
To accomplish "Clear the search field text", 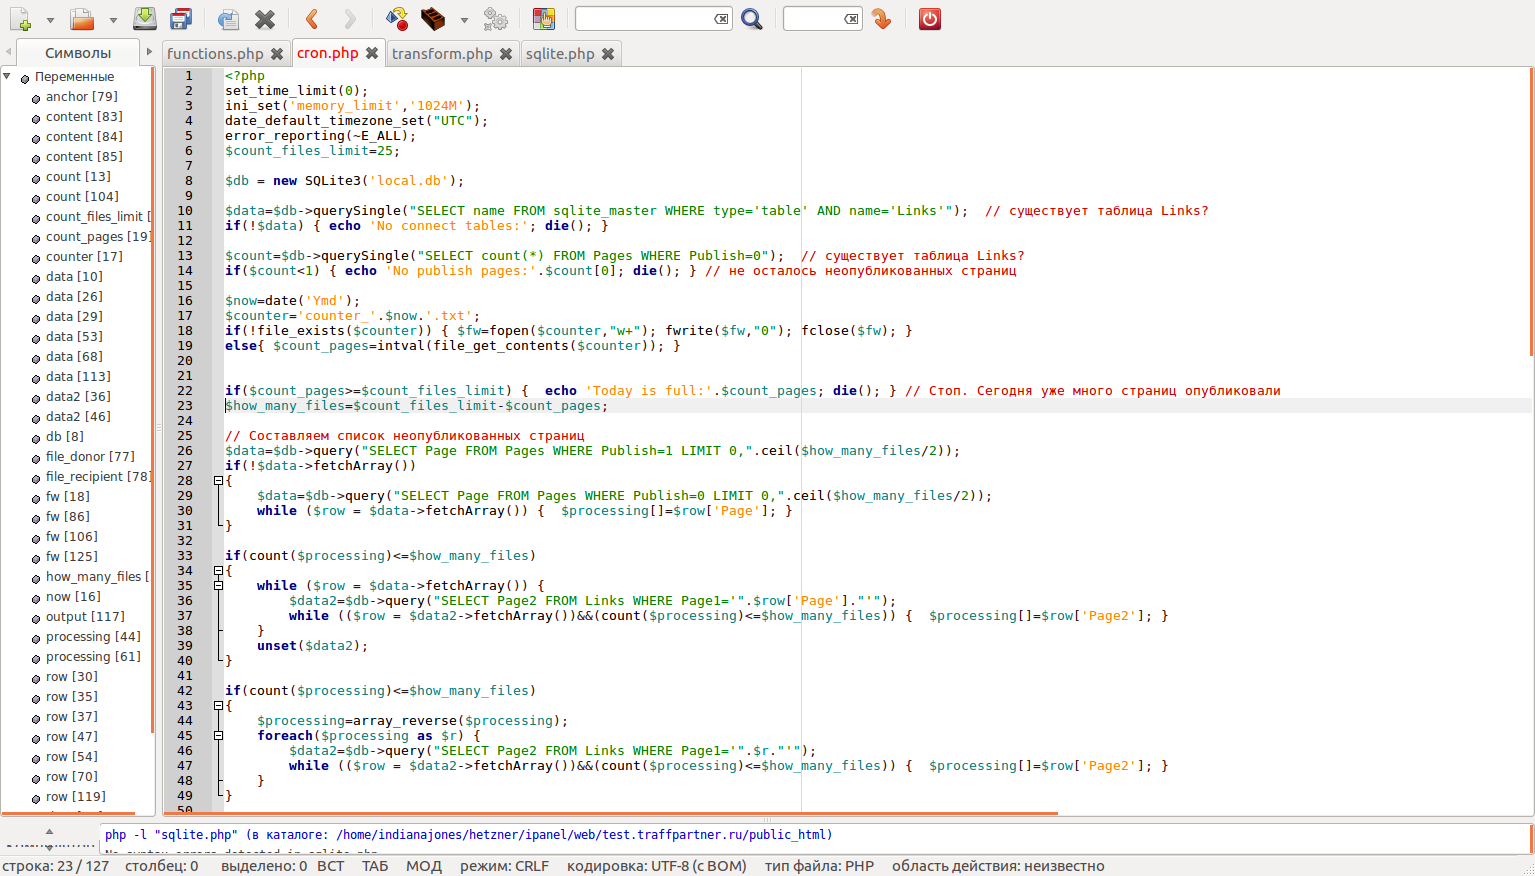I will pyautogui.click(x=721, y=19).
